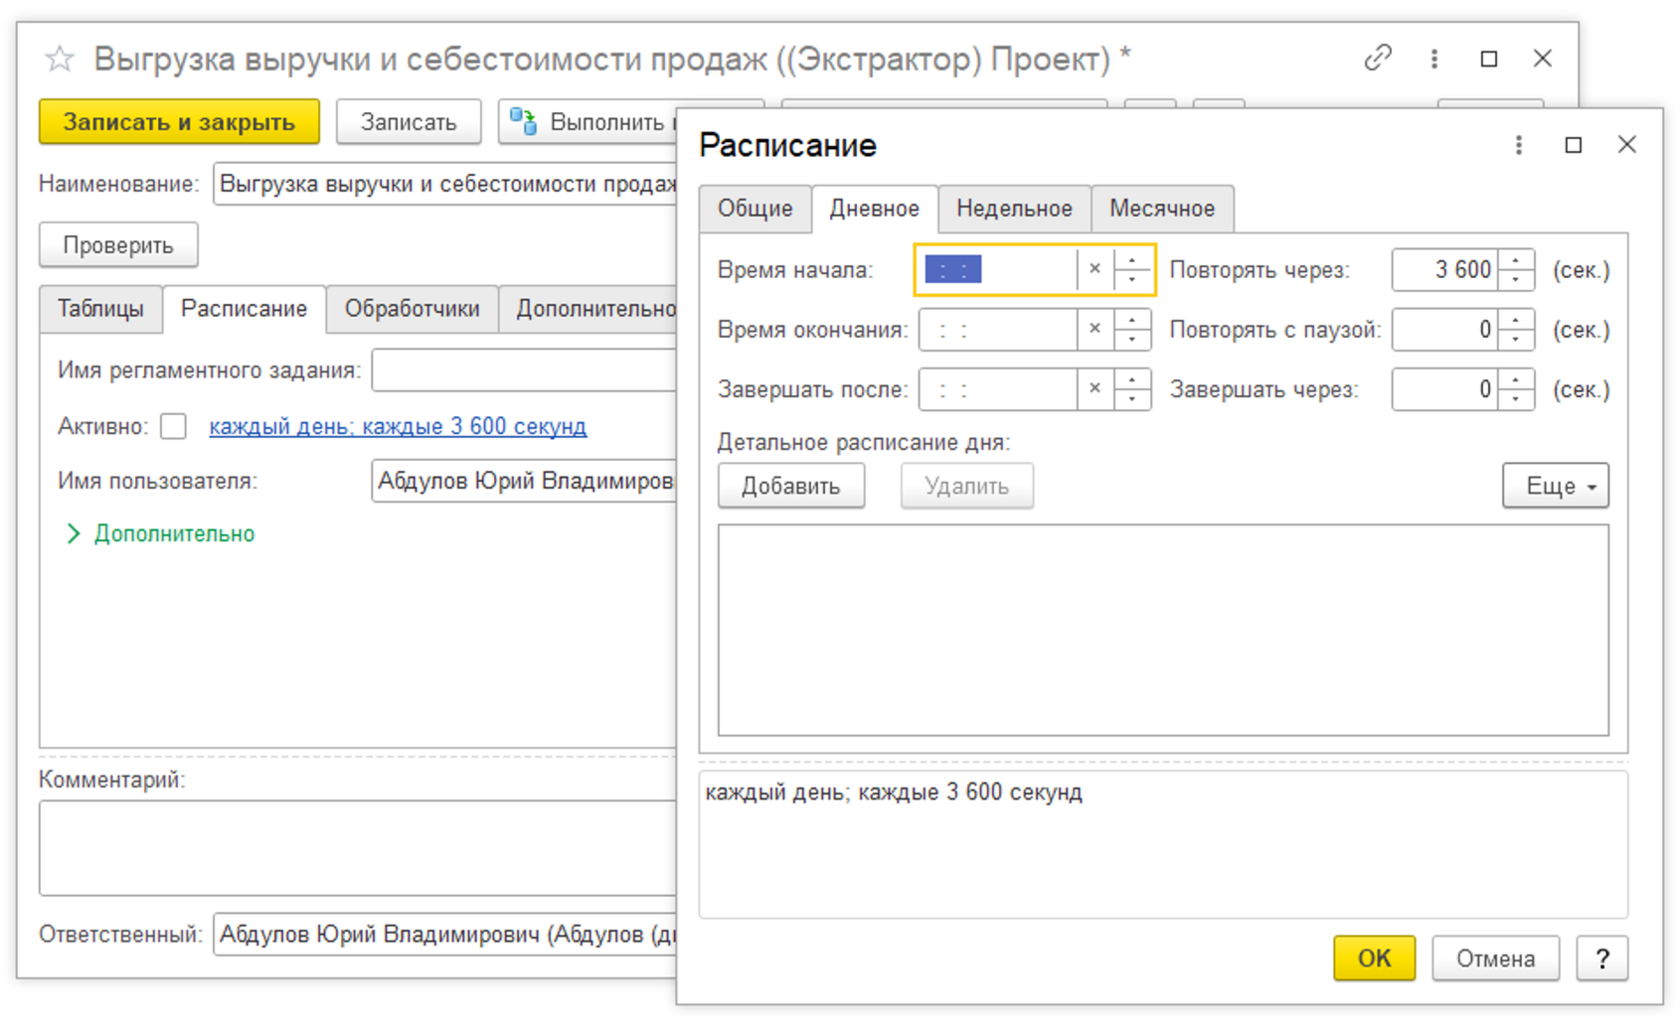Click the Выполнить button with icon

588,122
